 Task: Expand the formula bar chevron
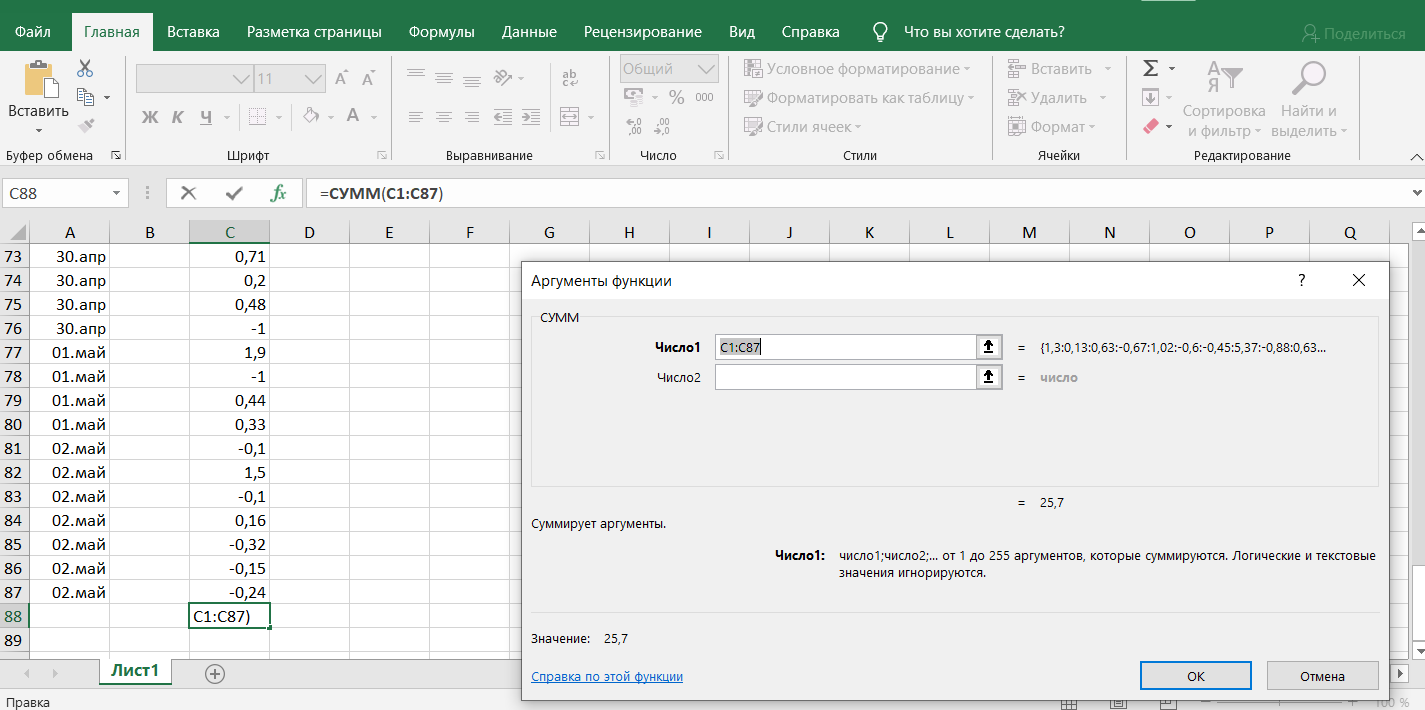1415,193
